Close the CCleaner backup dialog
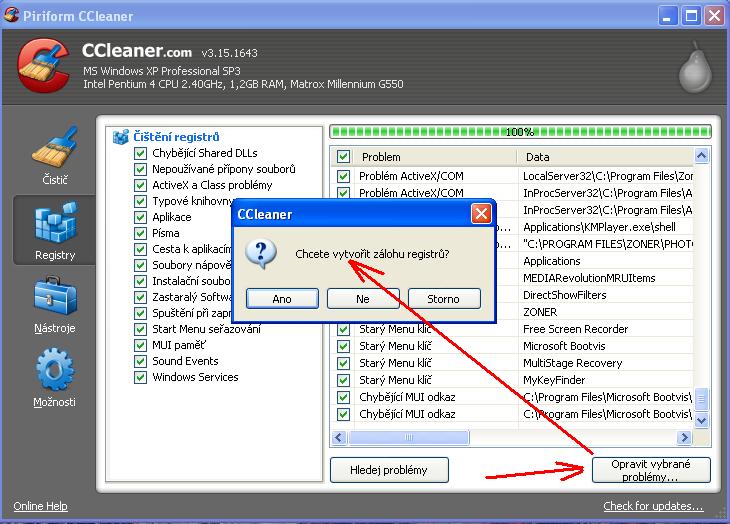Viewport: 730px width, 524px height. coord(481,214)
